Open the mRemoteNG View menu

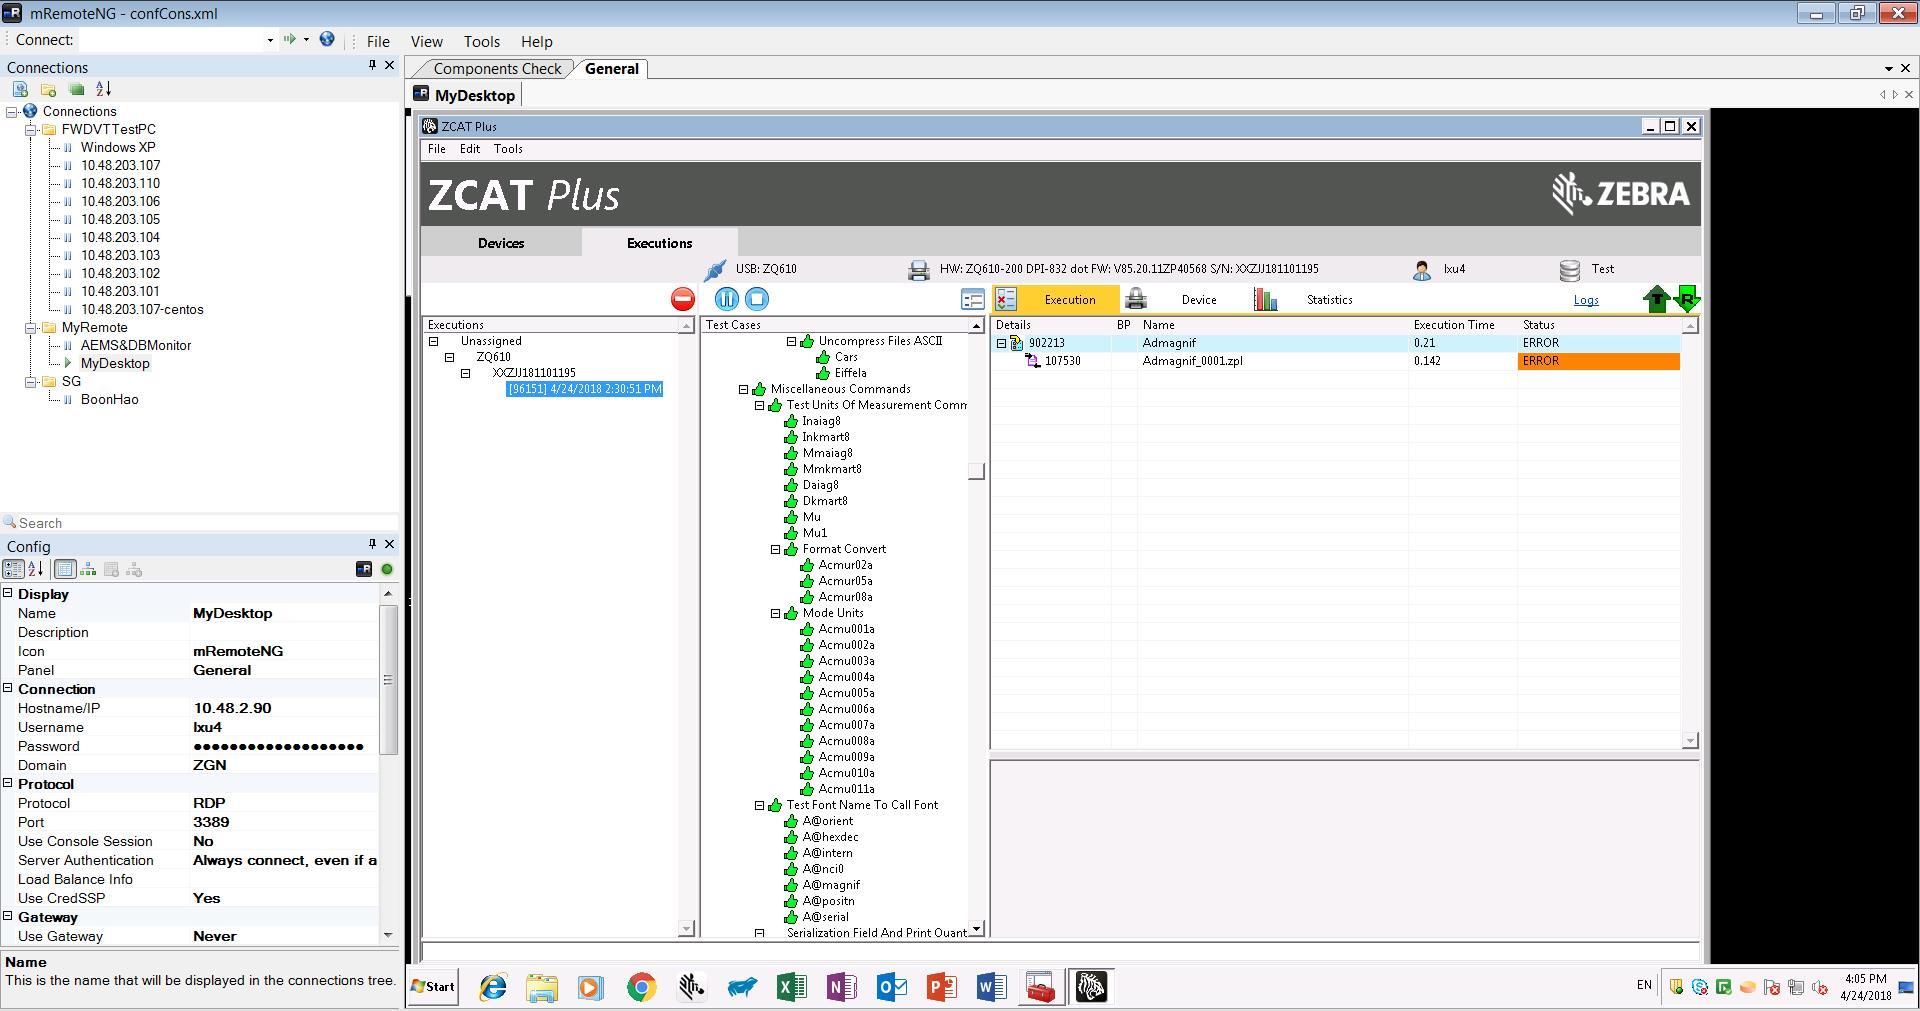(426, 42)
